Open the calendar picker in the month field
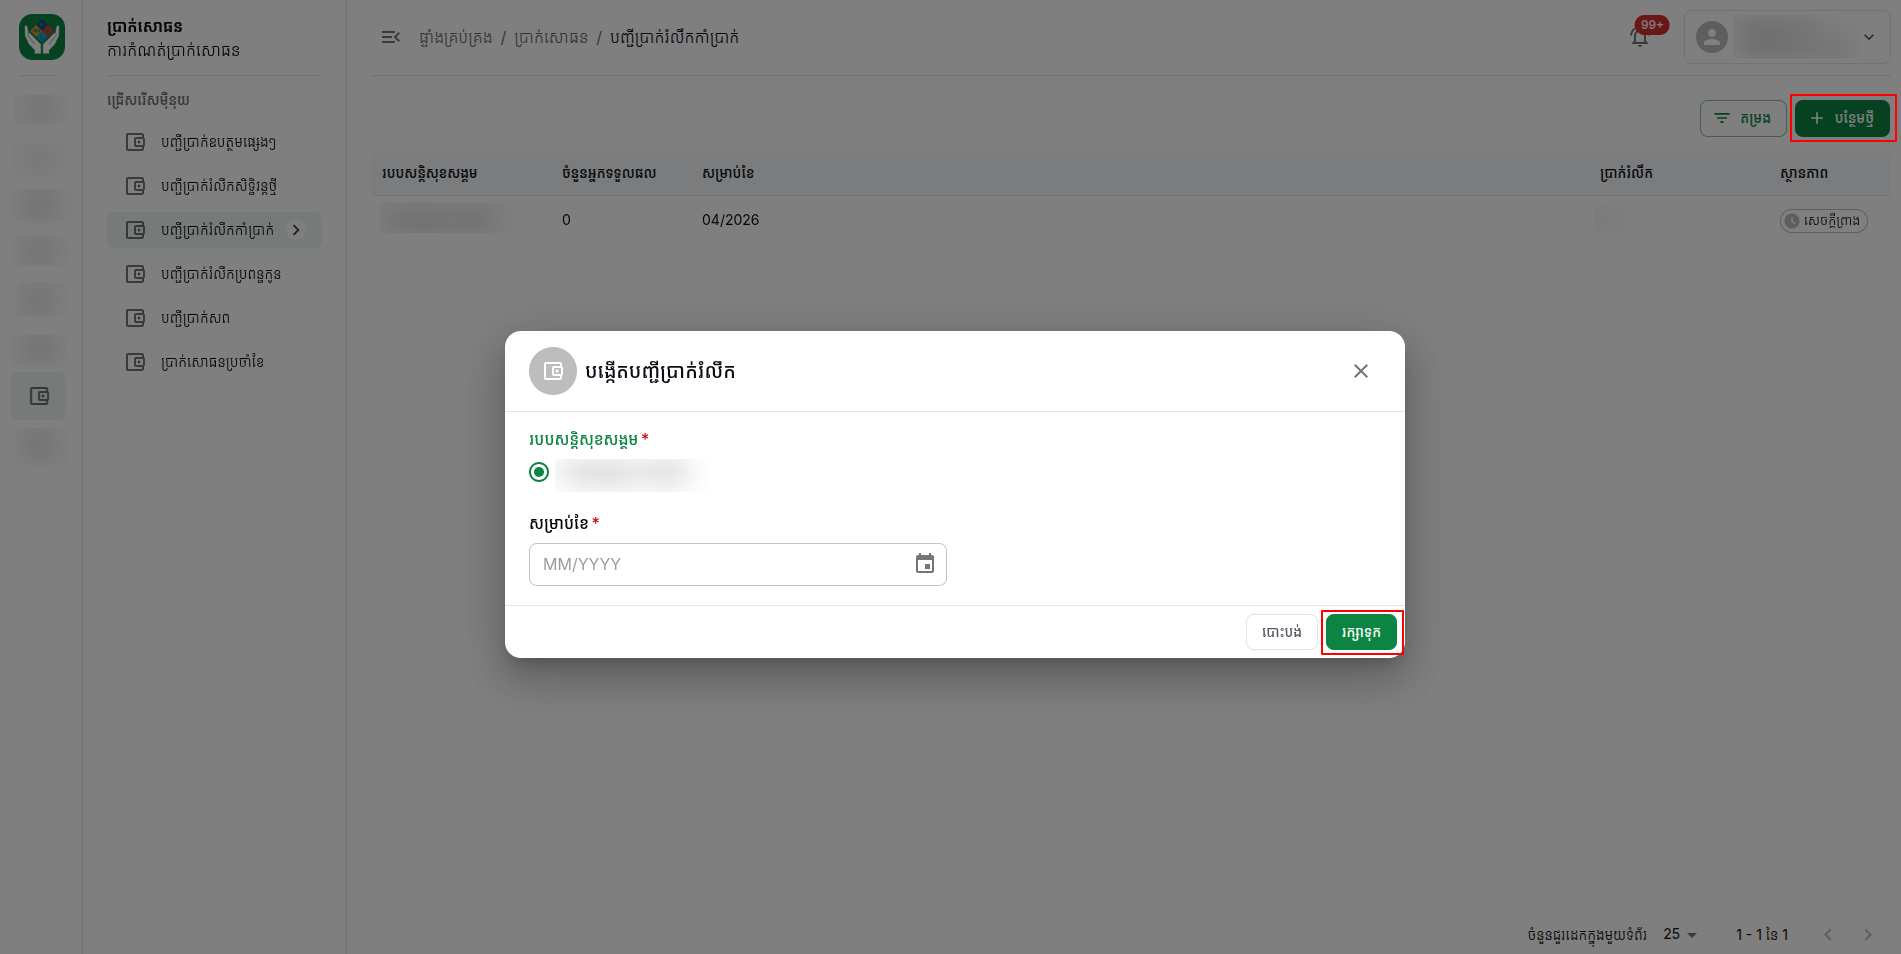Image resolution: width=1901 pixels, height=954 pixels. point(925,564)
